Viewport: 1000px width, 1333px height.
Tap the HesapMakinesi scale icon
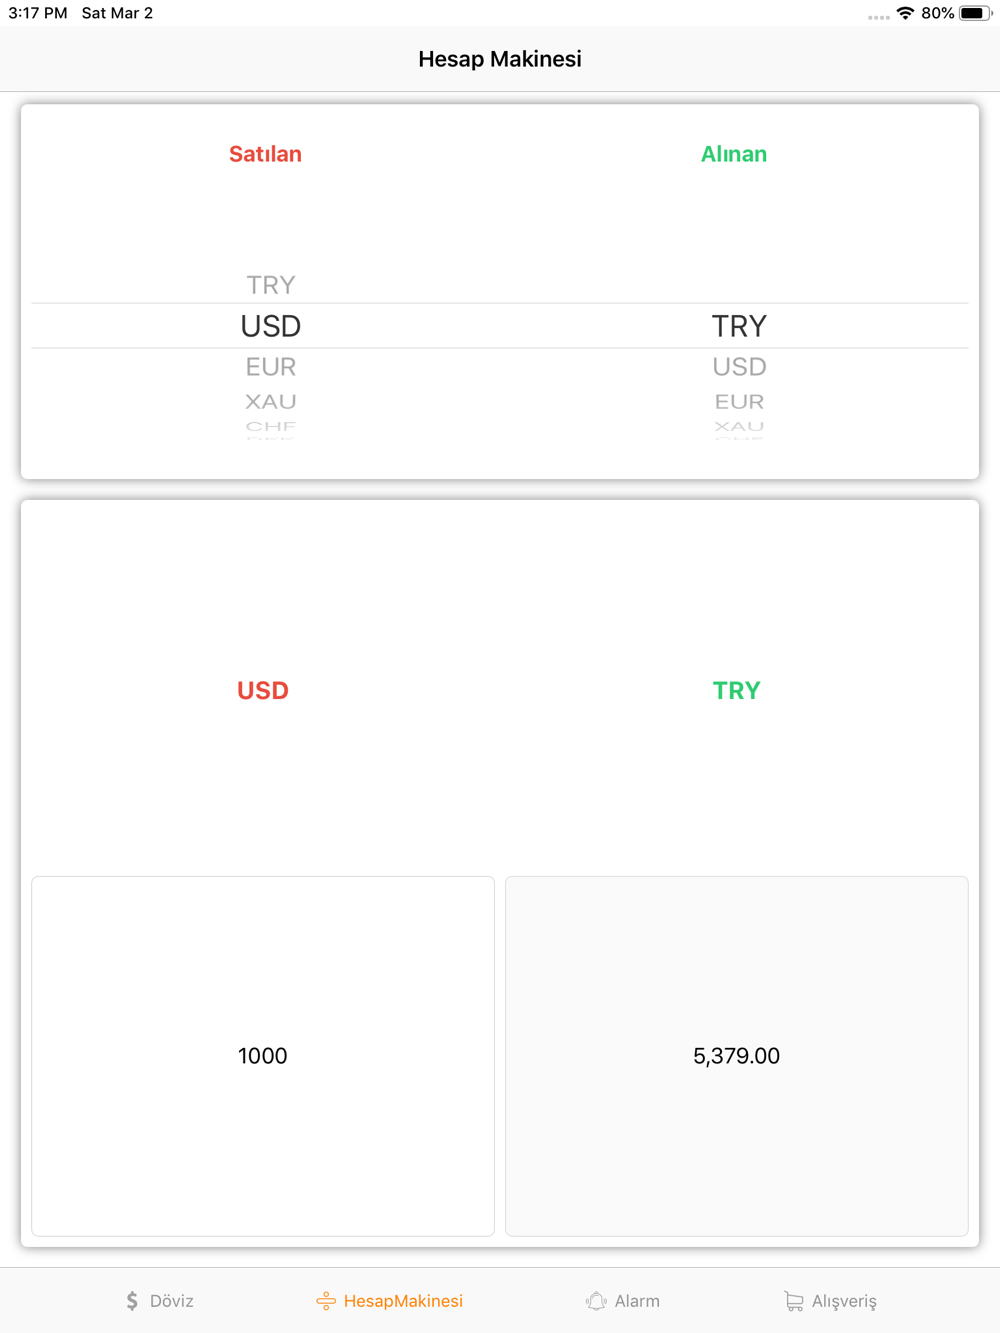[326, 1301]
